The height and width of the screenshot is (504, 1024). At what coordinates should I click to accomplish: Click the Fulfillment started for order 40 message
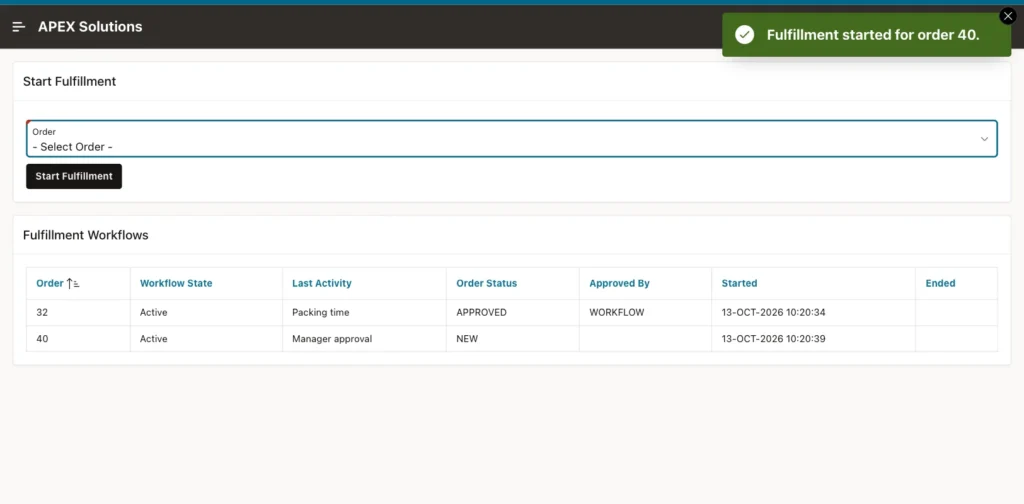[873, 35]
